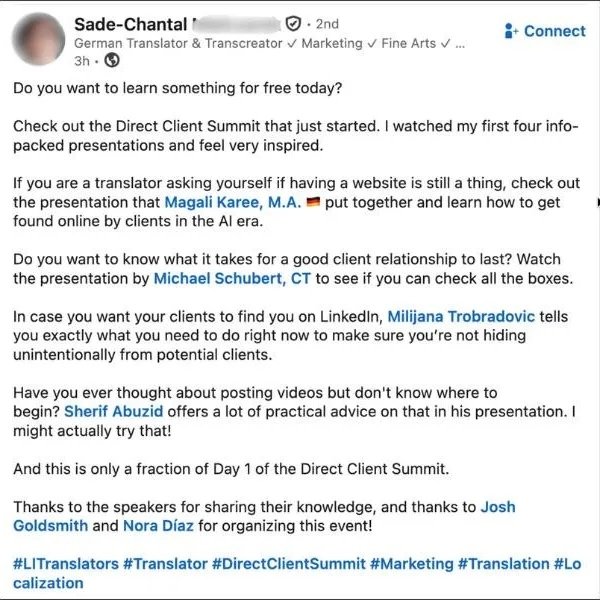Open the #Translator hashtag
The height and width of the screenshot is (600, 600).
pos(165,564)
